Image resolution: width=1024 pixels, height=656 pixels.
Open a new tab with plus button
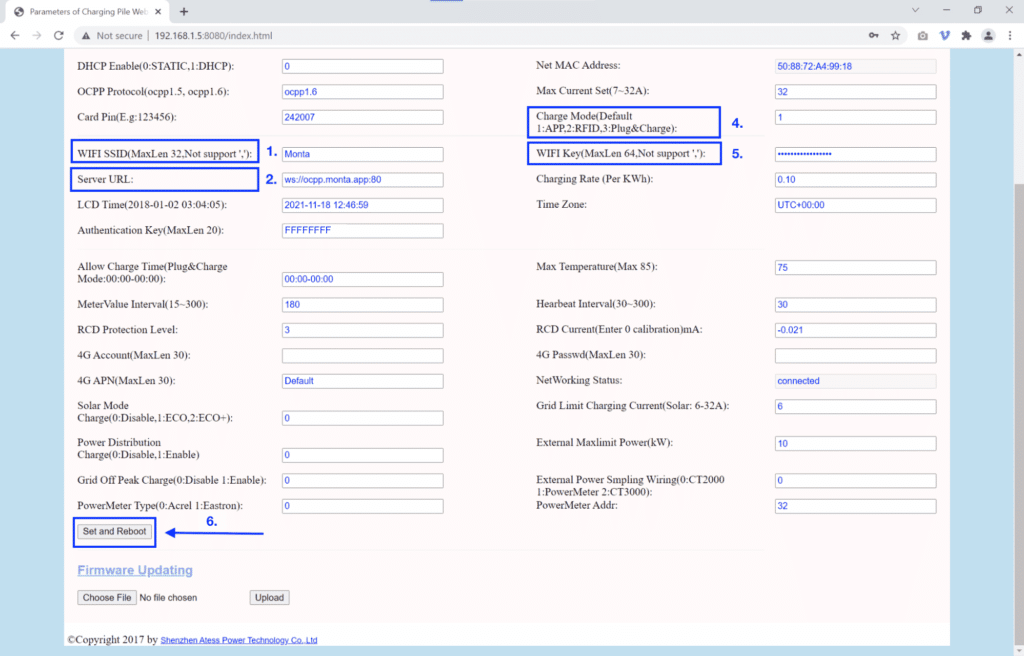pyautogui.click(x=184, y=11)
